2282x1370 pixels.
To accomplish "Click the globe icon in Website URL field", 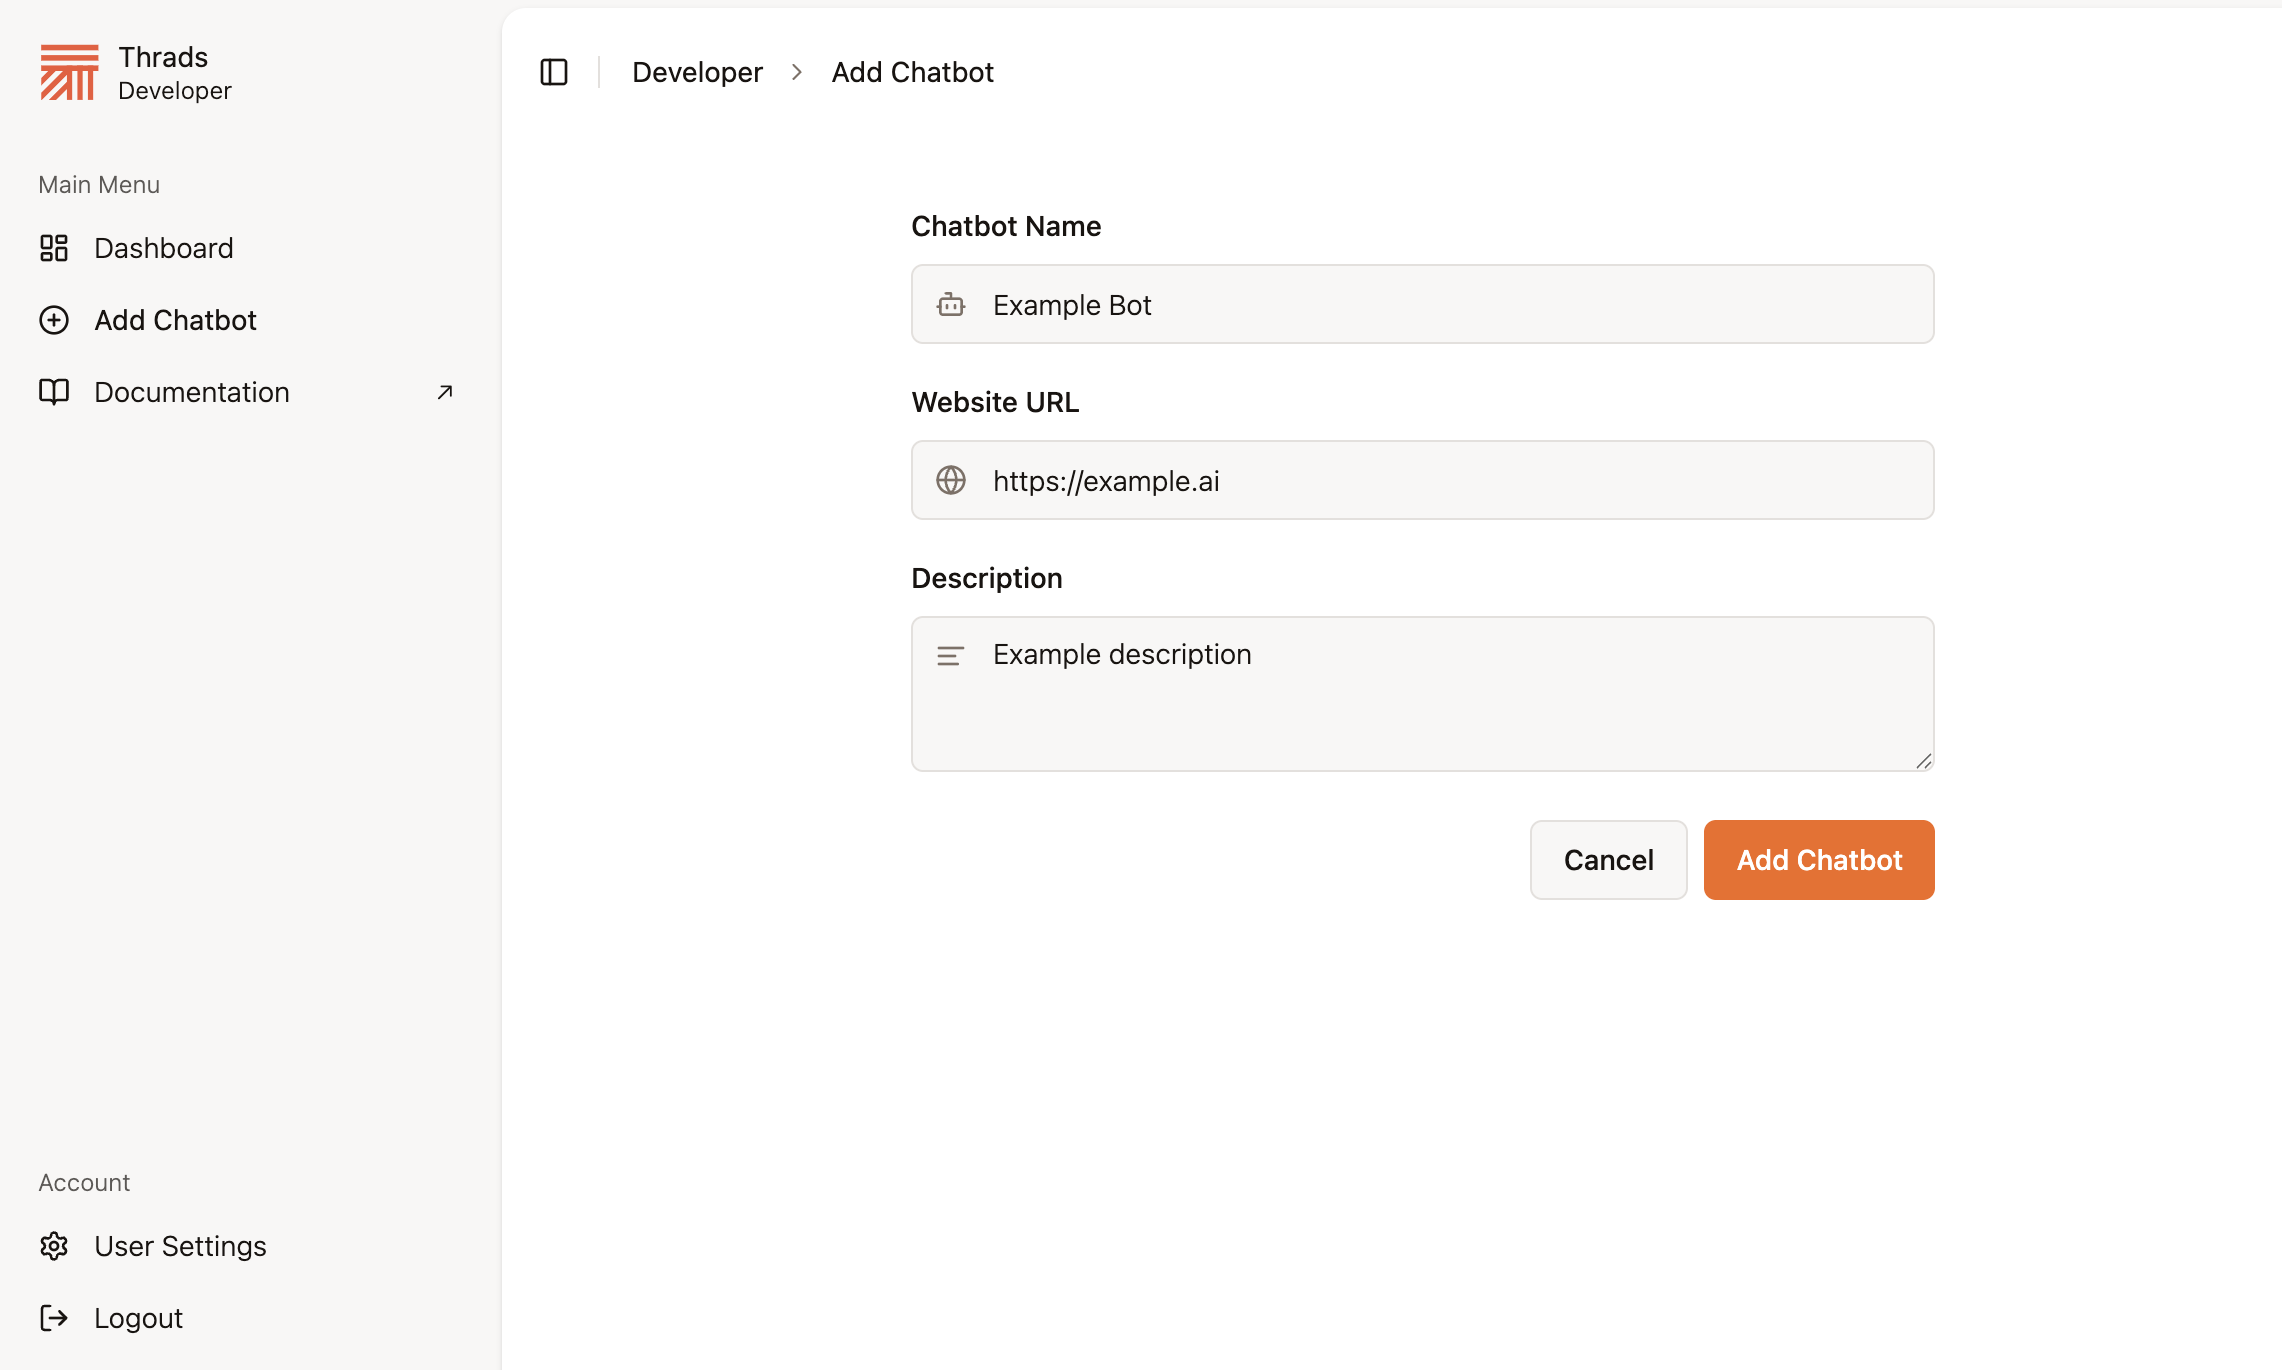I will pos(951,481).
